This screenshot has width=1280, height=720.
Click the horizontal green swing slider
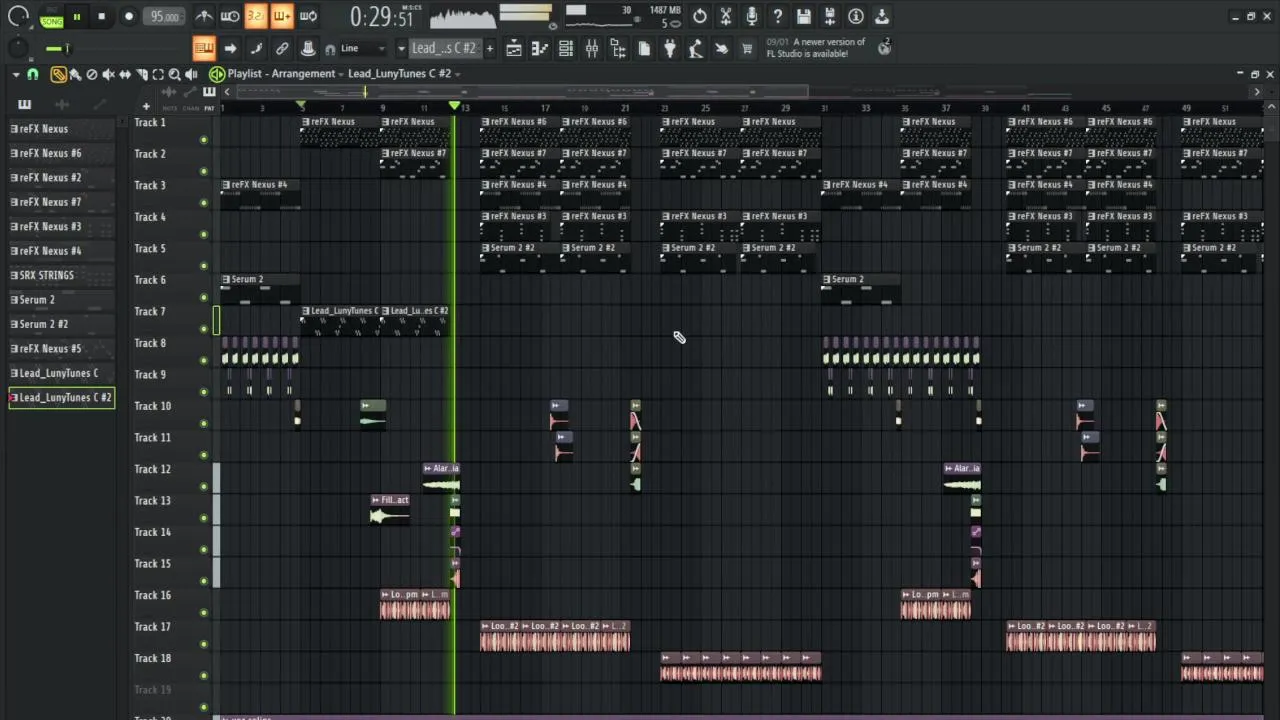coord(58,48)
